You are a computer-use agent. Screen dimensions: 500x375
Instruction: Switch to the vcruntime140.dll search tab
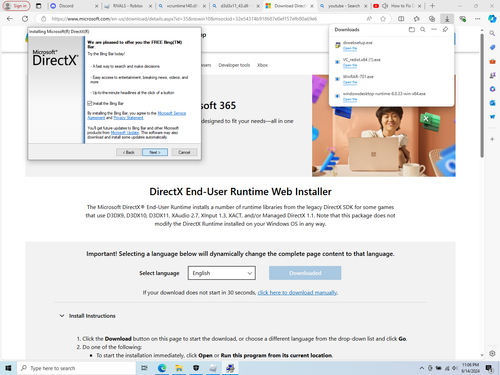tap(182, 6)
